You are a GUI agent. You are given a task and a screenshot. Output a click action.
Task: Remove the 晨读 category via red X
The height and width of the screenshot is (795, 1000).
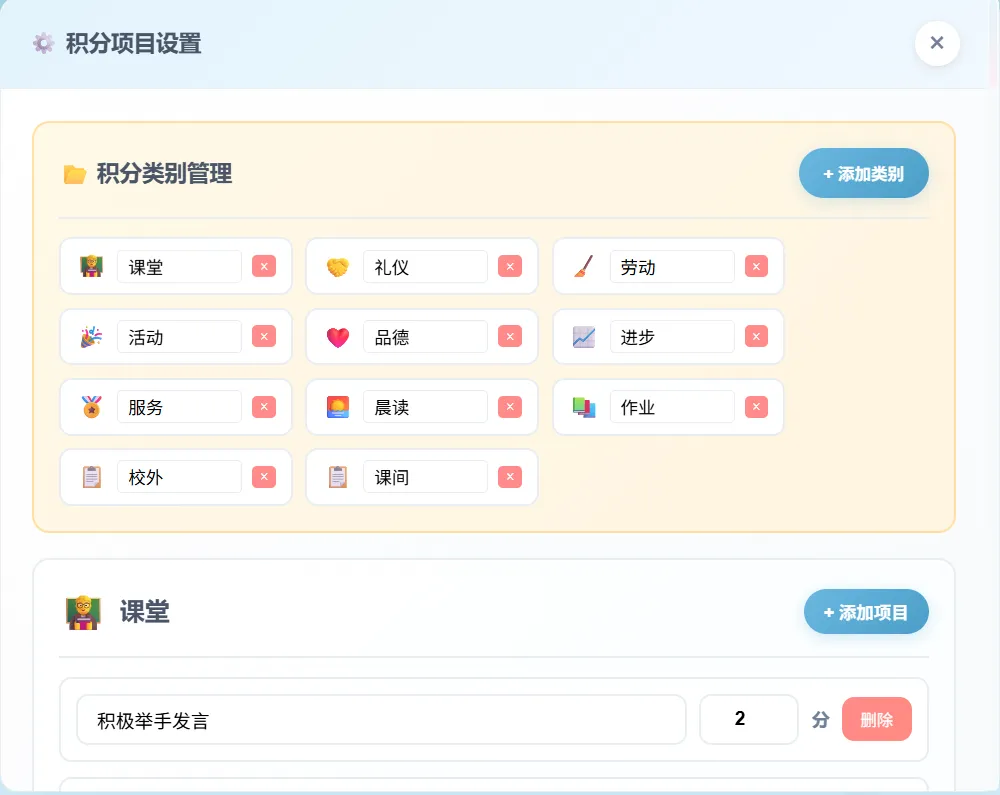[510, 407]
